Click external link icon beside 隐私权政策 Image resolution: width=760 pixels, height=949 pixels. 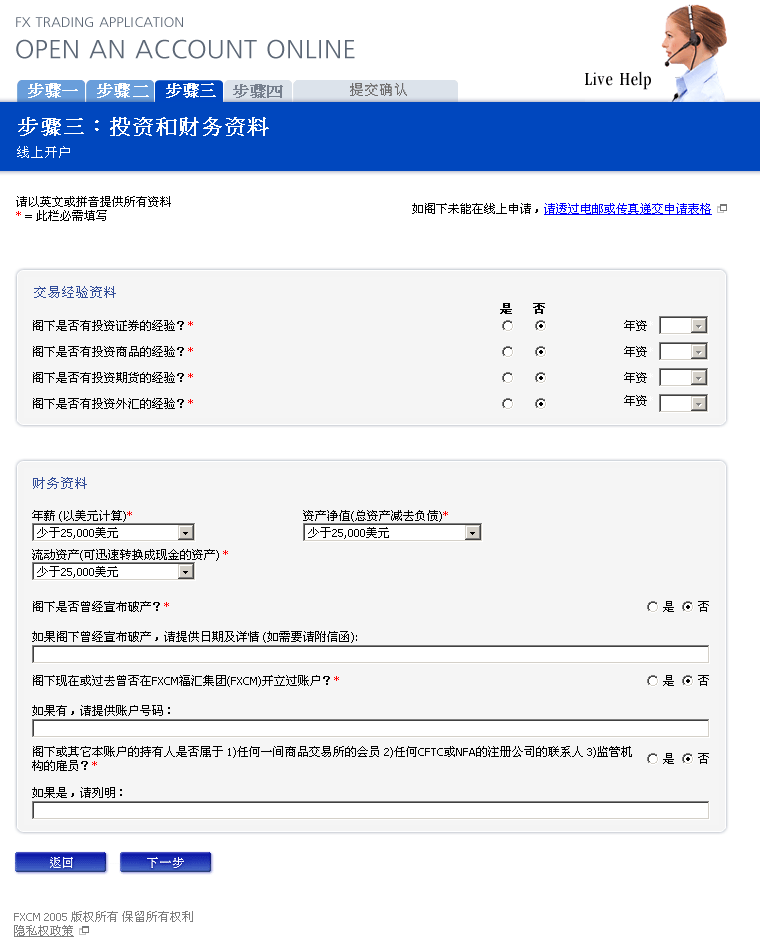[x=85, y=931]
